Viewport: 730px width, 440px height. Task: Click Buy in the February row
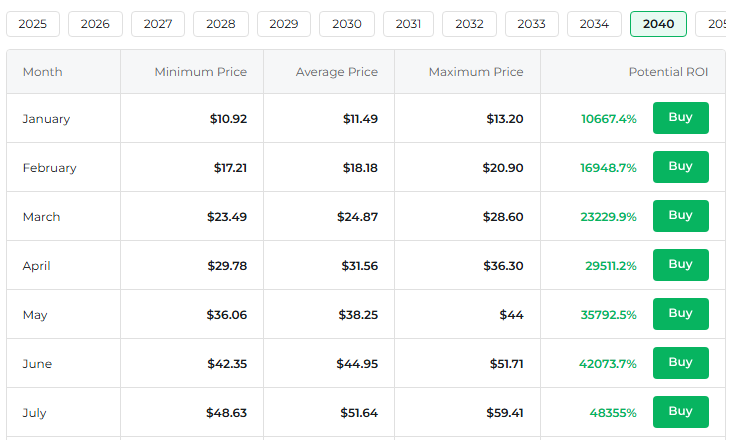tap(680, 167)
